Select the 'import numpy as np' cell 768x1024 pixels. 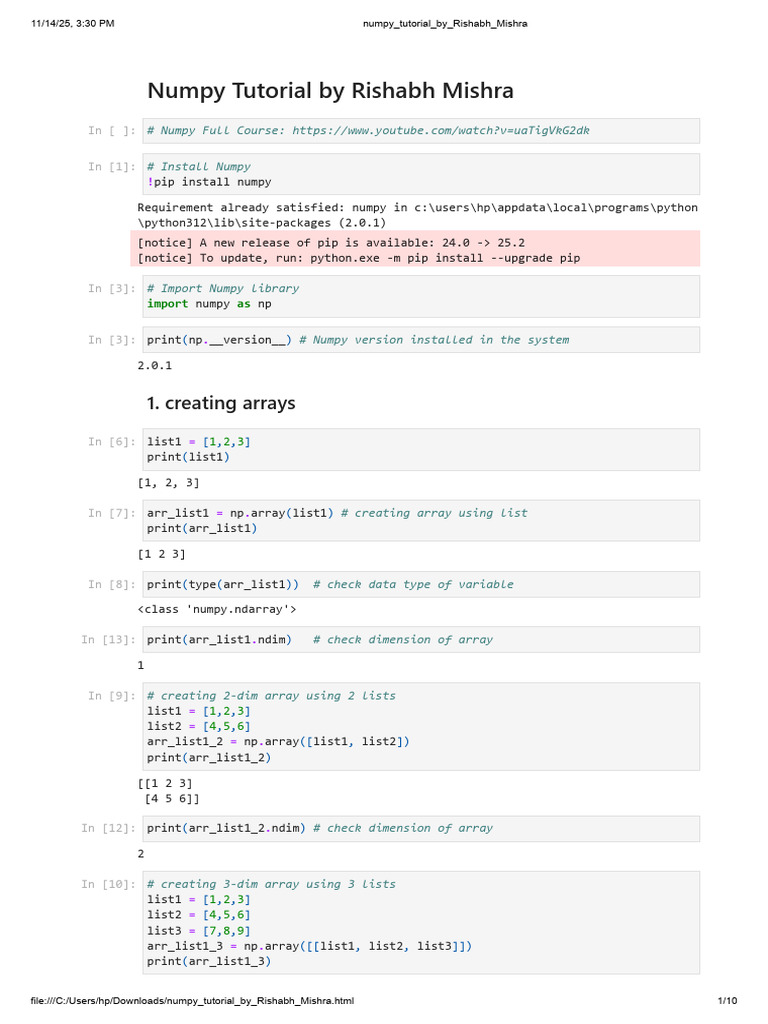(418, 296)
